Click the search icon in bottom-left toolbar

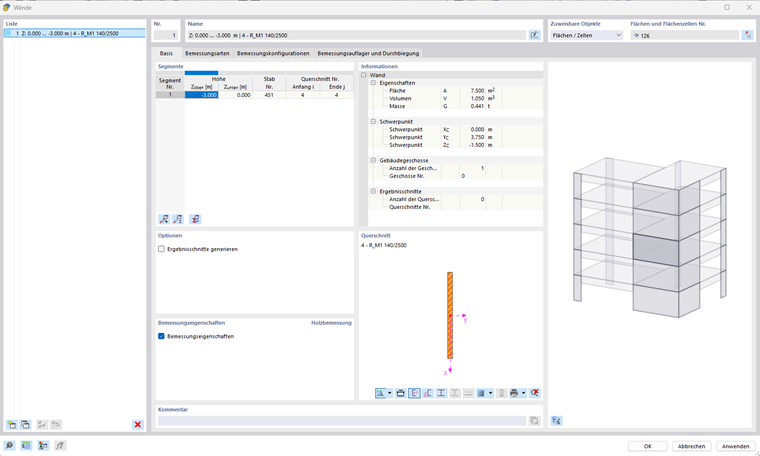9,445
